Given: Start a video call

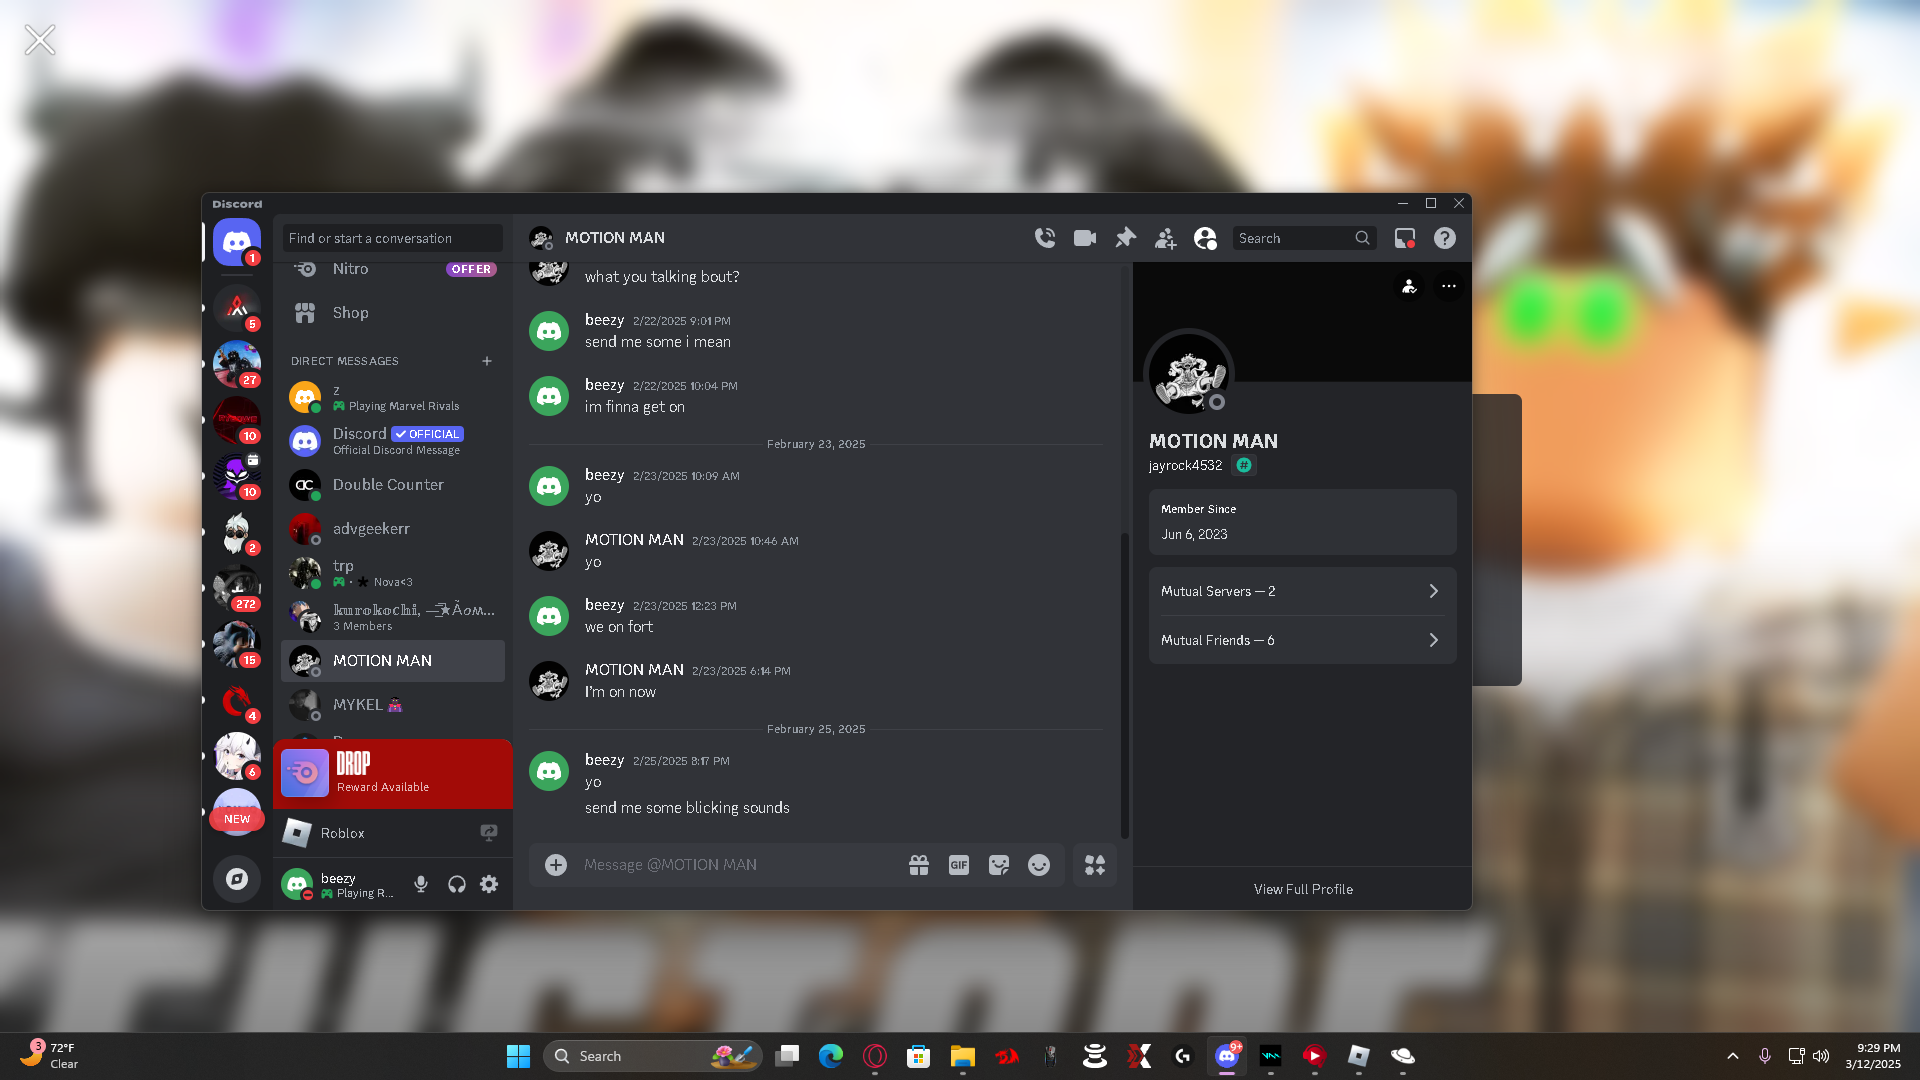Looking at the screenshot, I should (1085, 238).
